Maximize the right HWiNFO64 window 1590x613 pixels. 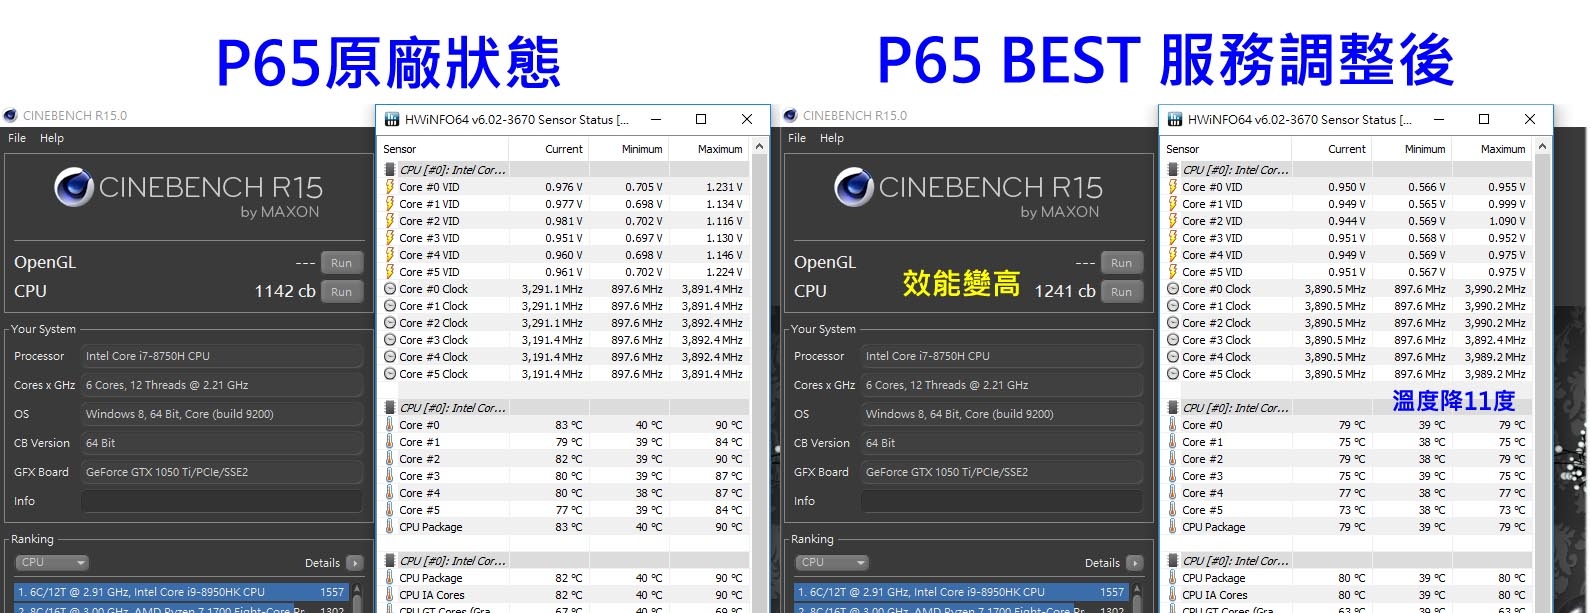tap(1484, 119)
